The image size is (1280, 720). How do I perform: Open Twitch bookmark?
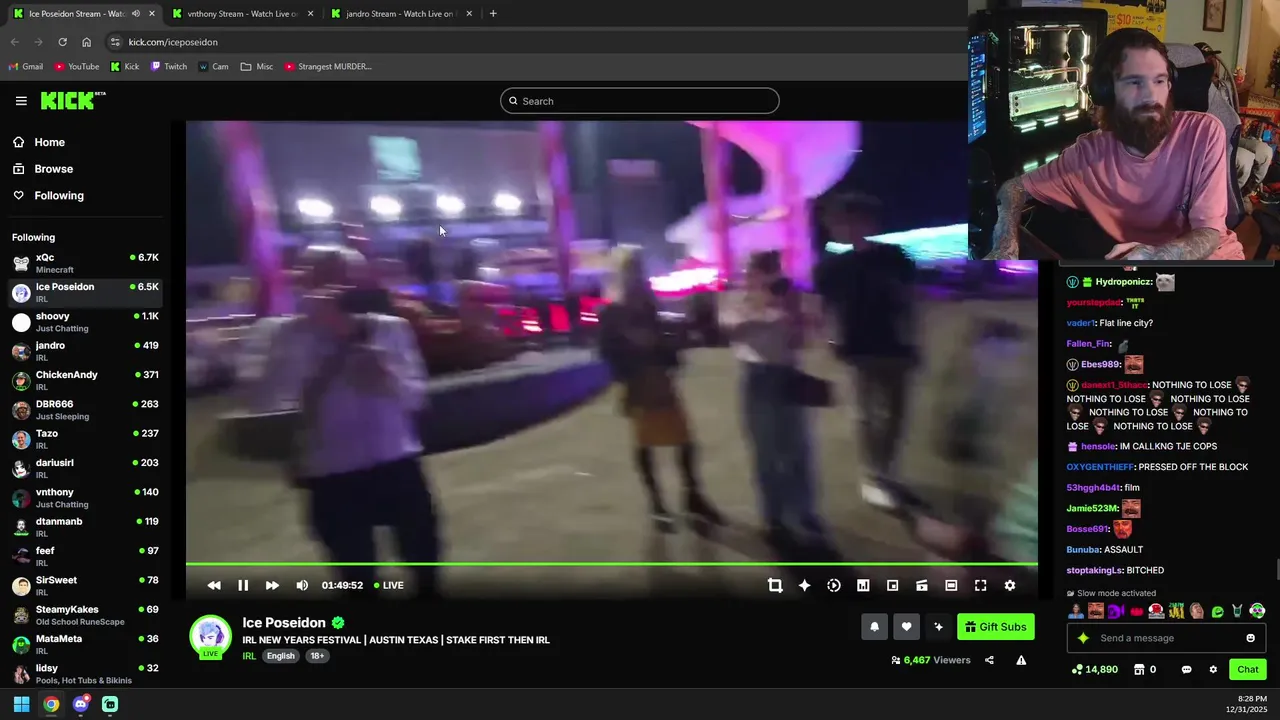pyautogui.click(x=169, y=67)
